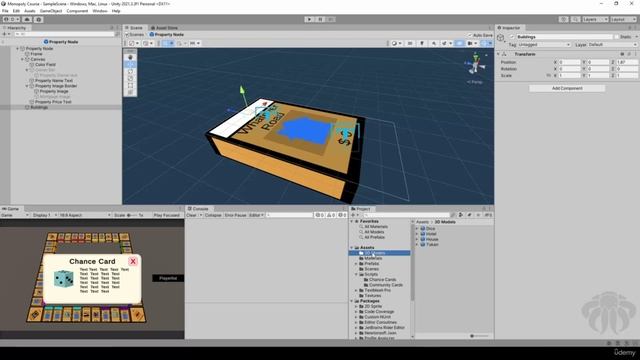The image size is (640, 360).
Task: Open the Layer dropdown in Inspector
Action: tap(613, 44)
